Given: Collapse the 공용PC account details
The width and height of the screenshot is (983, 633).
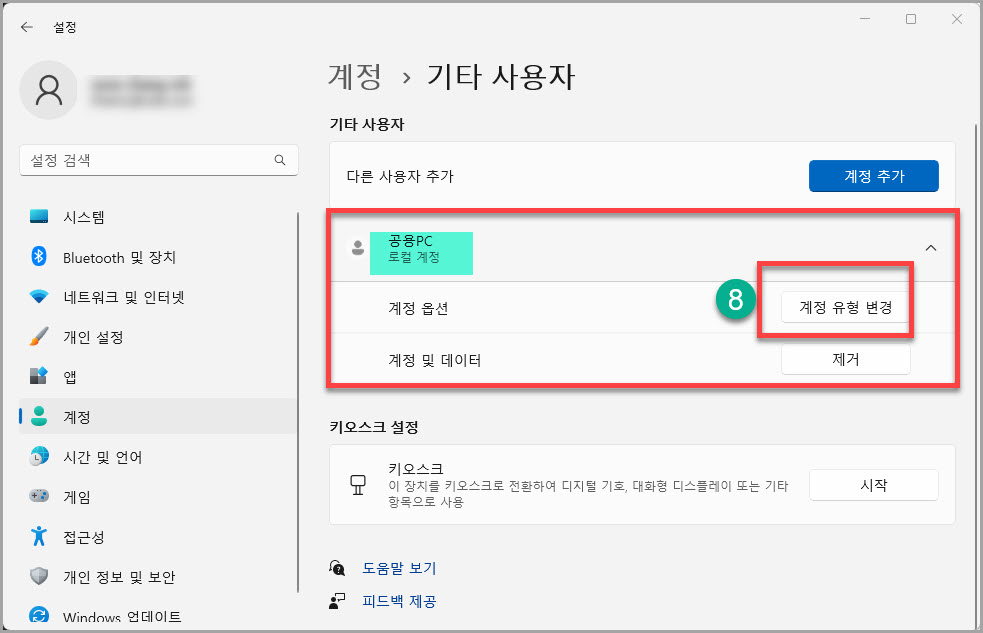Looking at the screenshot, I should pyautogui.click(x=930, y=247).
